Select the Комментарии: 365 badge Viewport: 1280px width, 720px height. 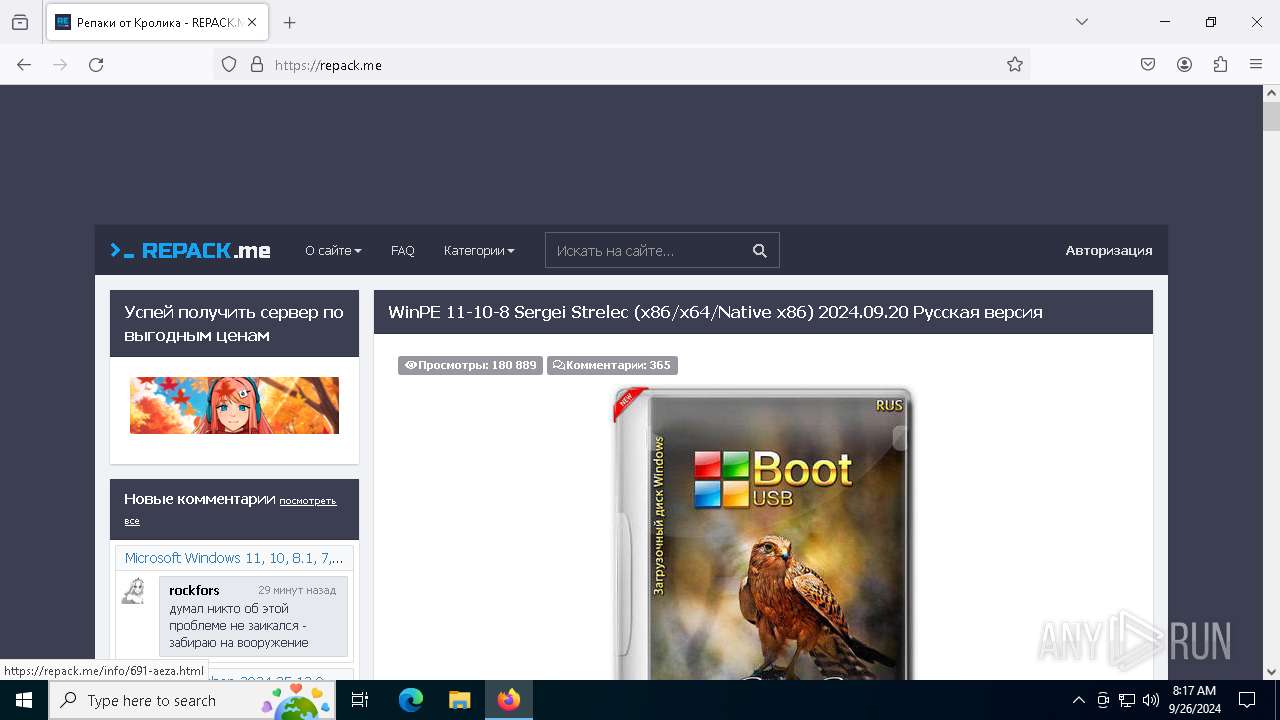pyautogui.click(x=612, y=365)
